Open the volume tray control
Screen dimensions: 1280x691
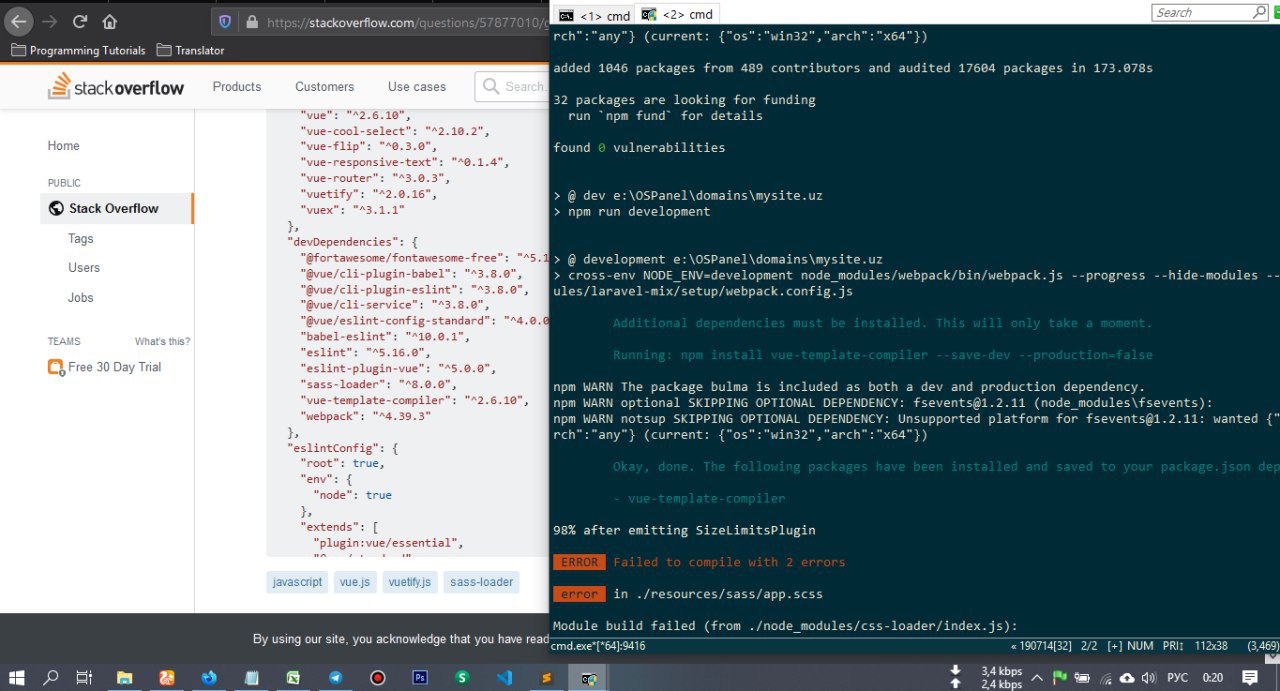[1148, 677]
